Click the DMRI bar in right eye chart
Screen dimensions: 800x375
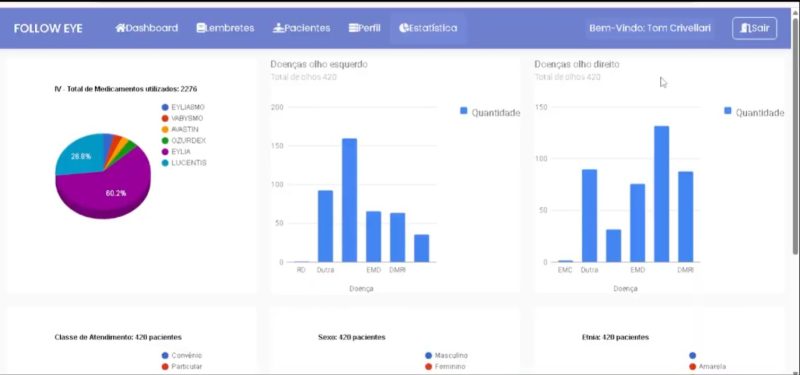point(685,217)
